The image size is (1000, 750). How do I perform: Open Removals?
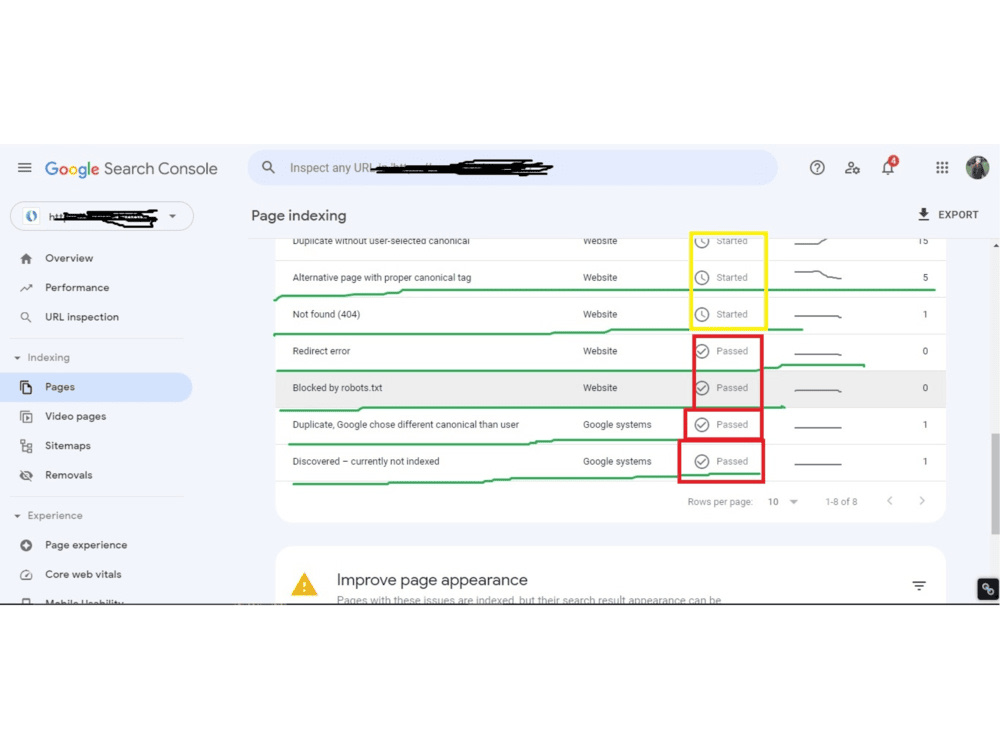click(x=68, y=475)
